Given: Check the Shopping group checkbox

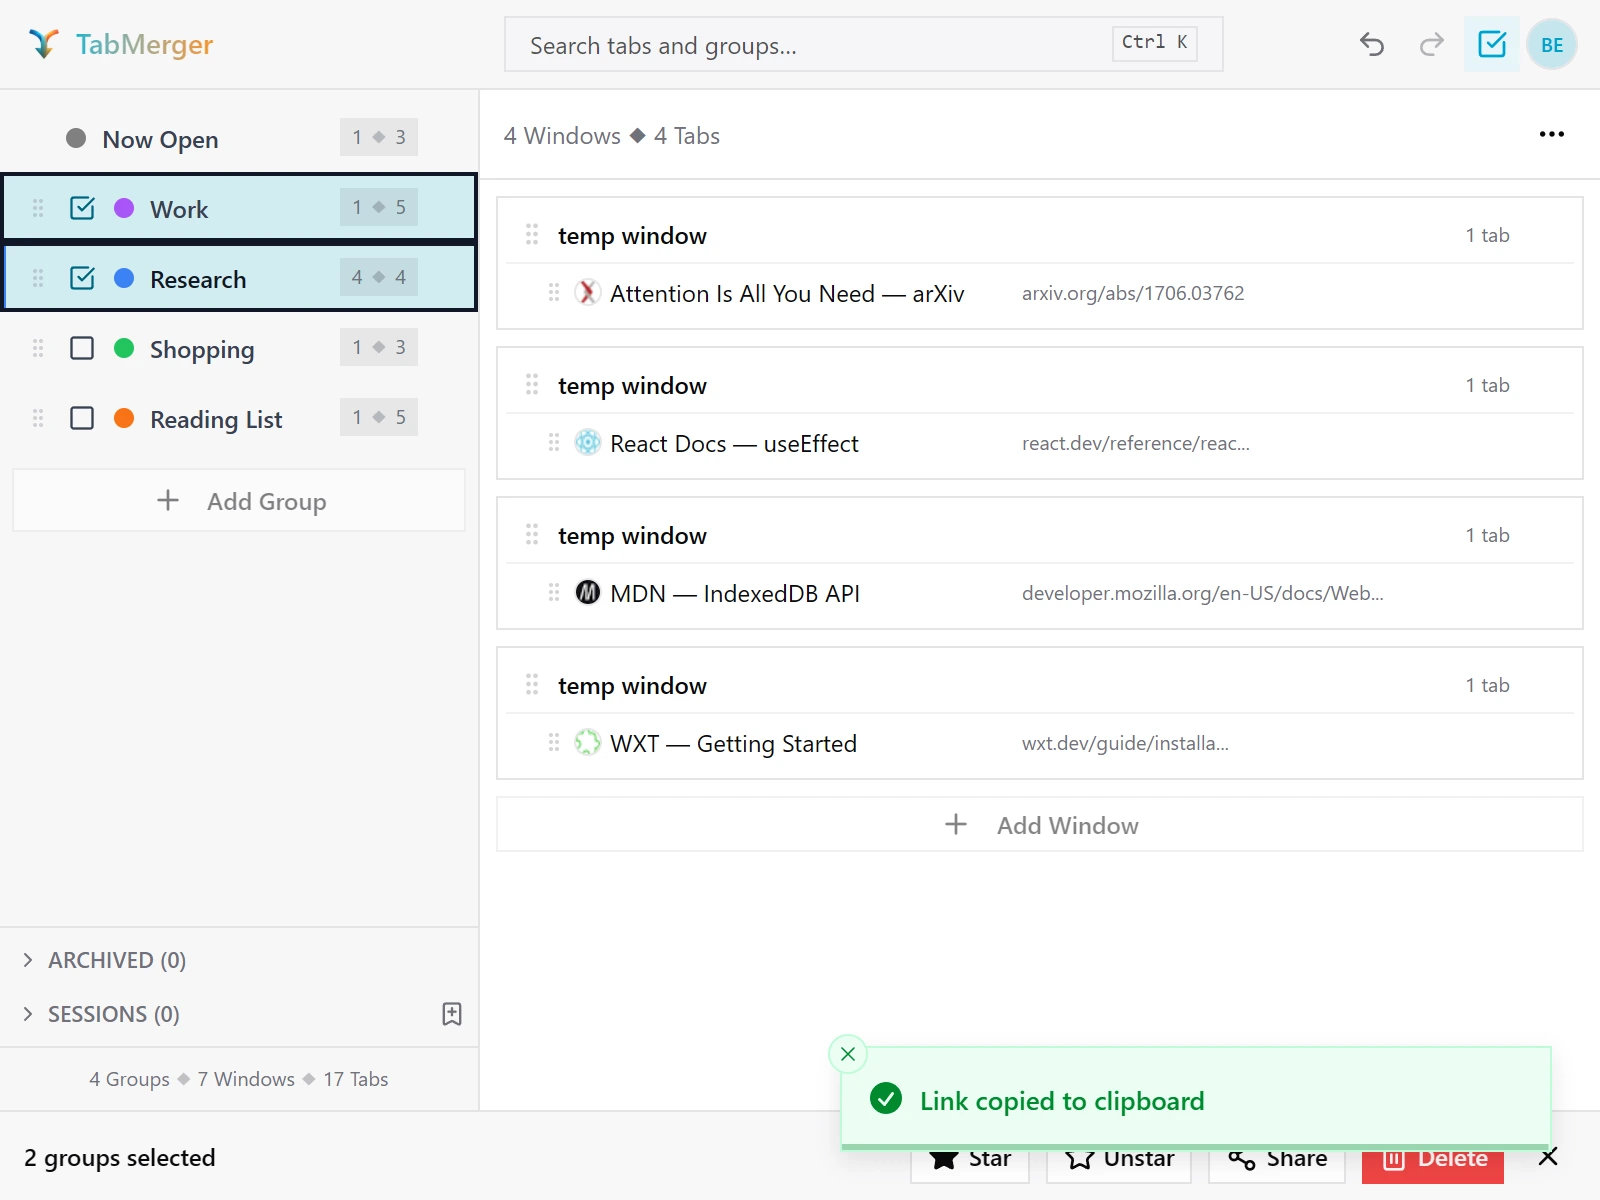Looking at the screenshot, I should pyautogui.click(x=82, y=348).
